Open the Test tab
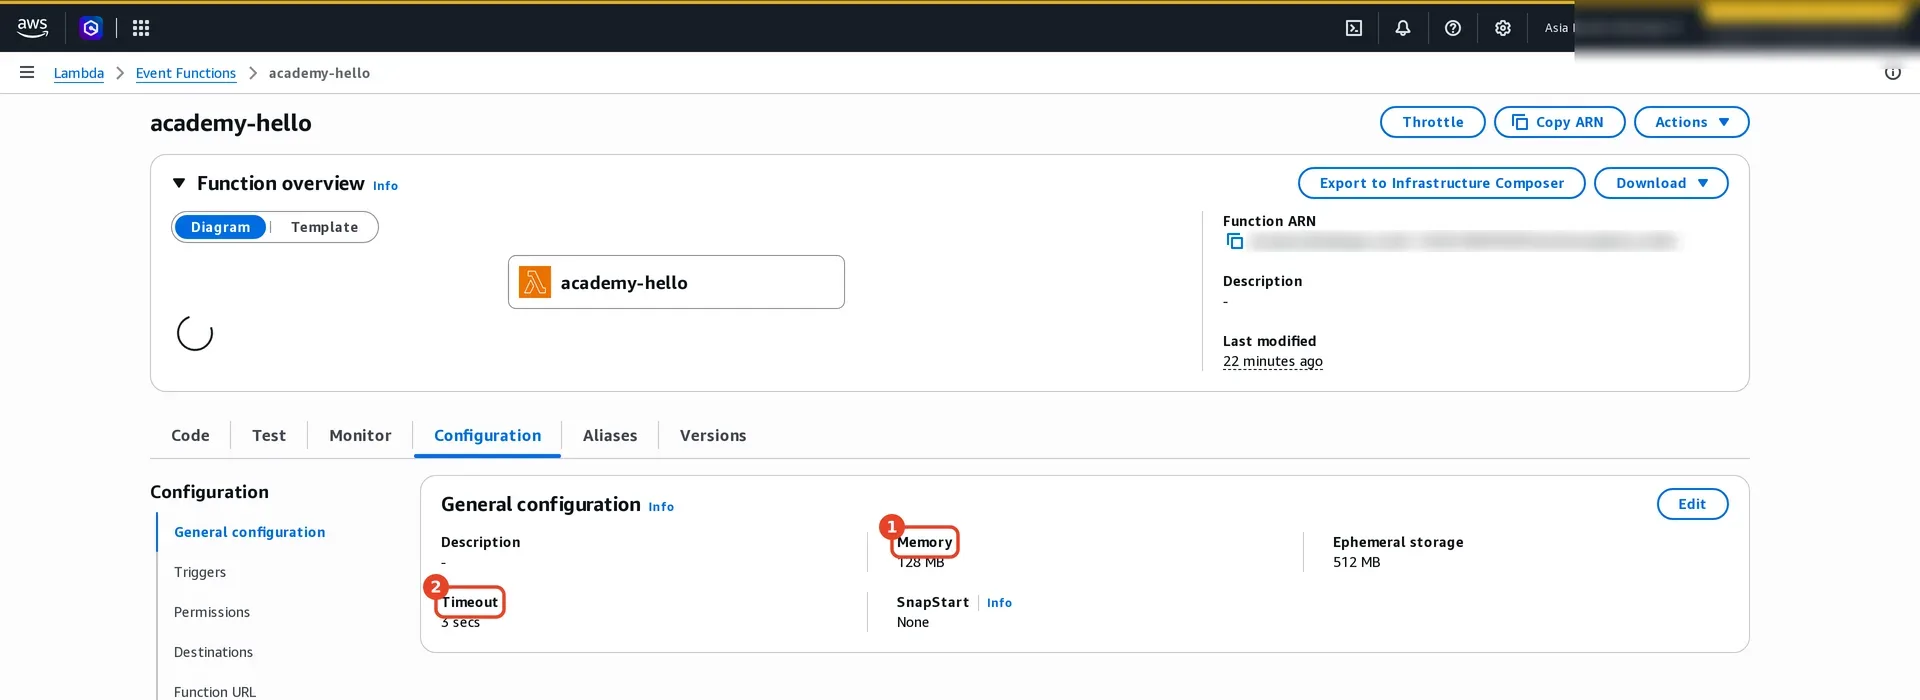The height and width of the screenshot is (700, 1920). pyautogui.click(x=269, y=435)
